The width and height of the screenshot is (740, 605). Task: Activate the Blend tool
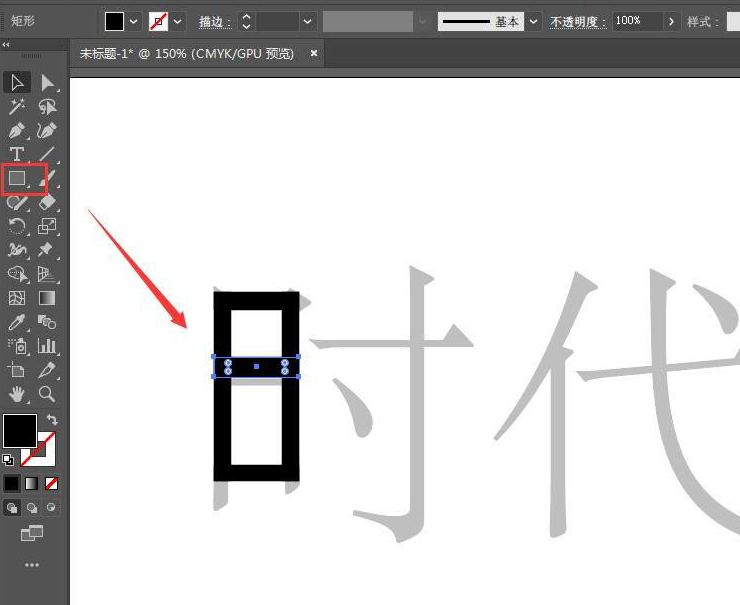tap(47, 322)
